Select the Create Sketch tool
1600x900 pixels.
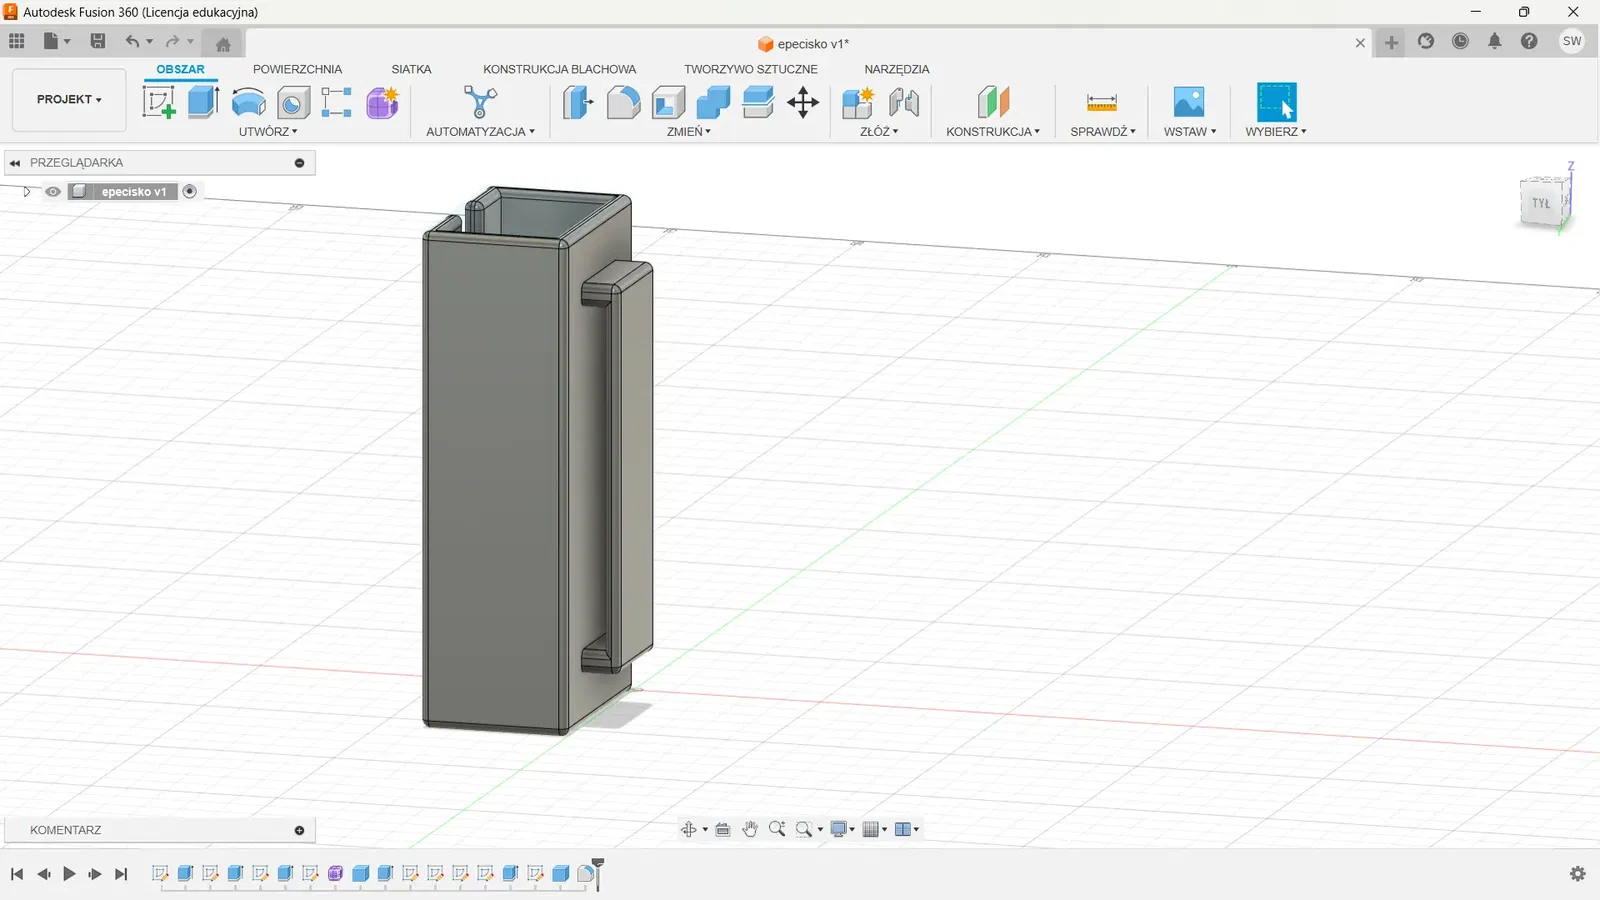(x=158, y=102)
